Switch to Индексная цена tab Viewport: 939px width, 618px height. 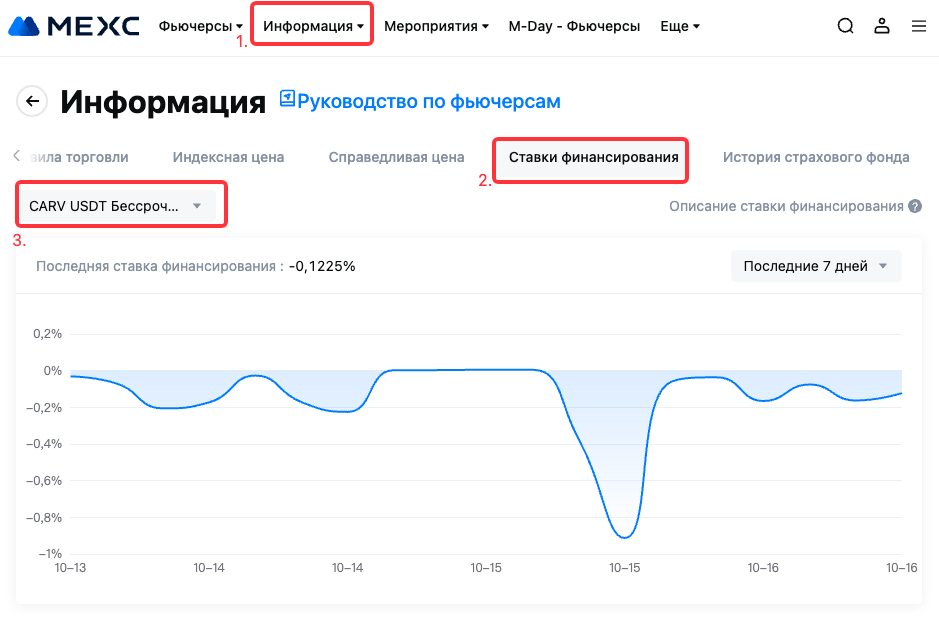(228, 157)
